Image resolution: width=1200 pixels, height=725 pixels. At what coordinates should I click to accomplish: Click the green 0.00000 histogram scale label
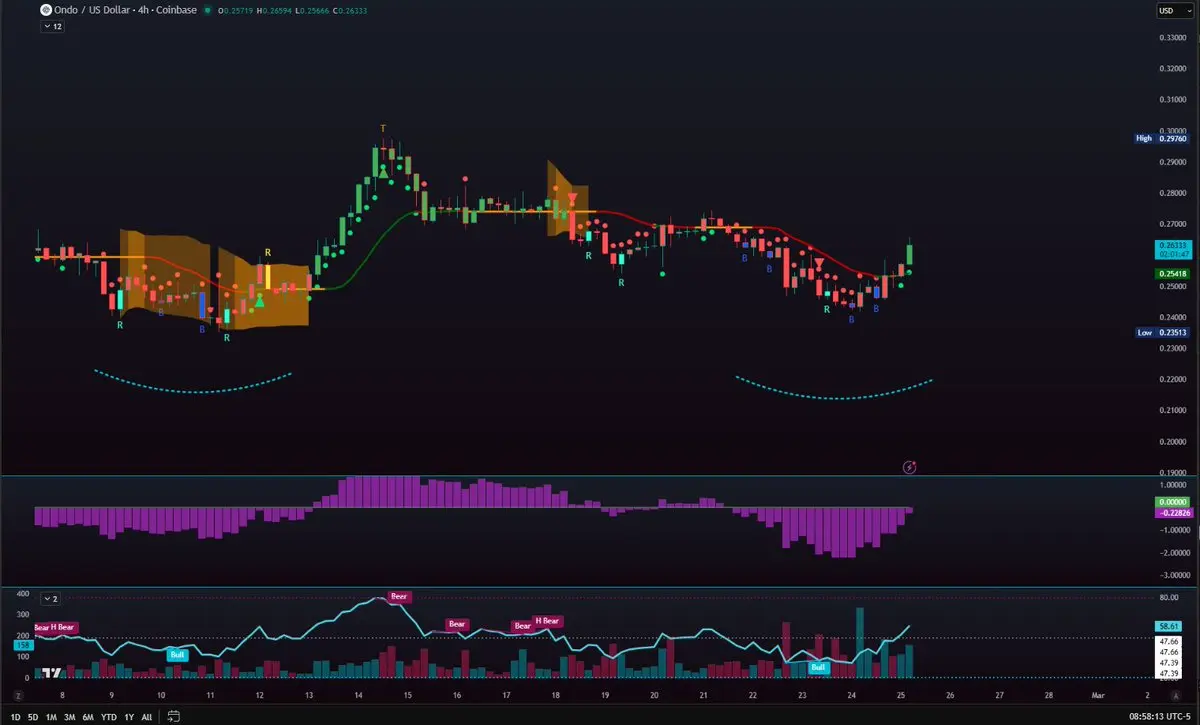click(1171, 502)
